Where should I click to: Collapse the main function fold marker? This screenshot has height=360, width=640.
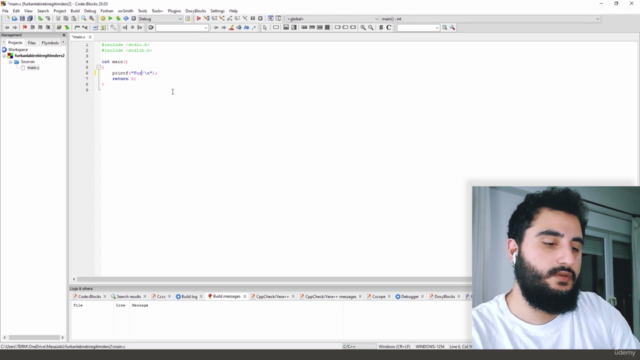pos(98,67)
